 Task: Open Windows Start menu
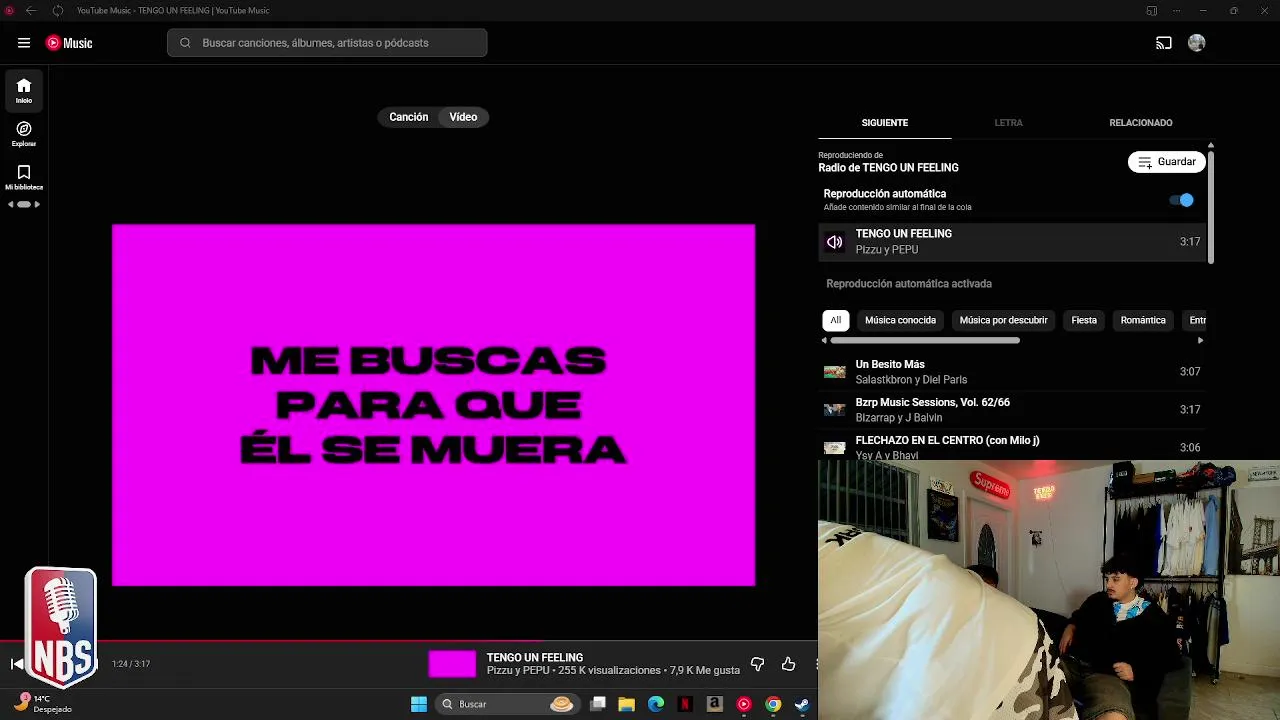(419, 704)
